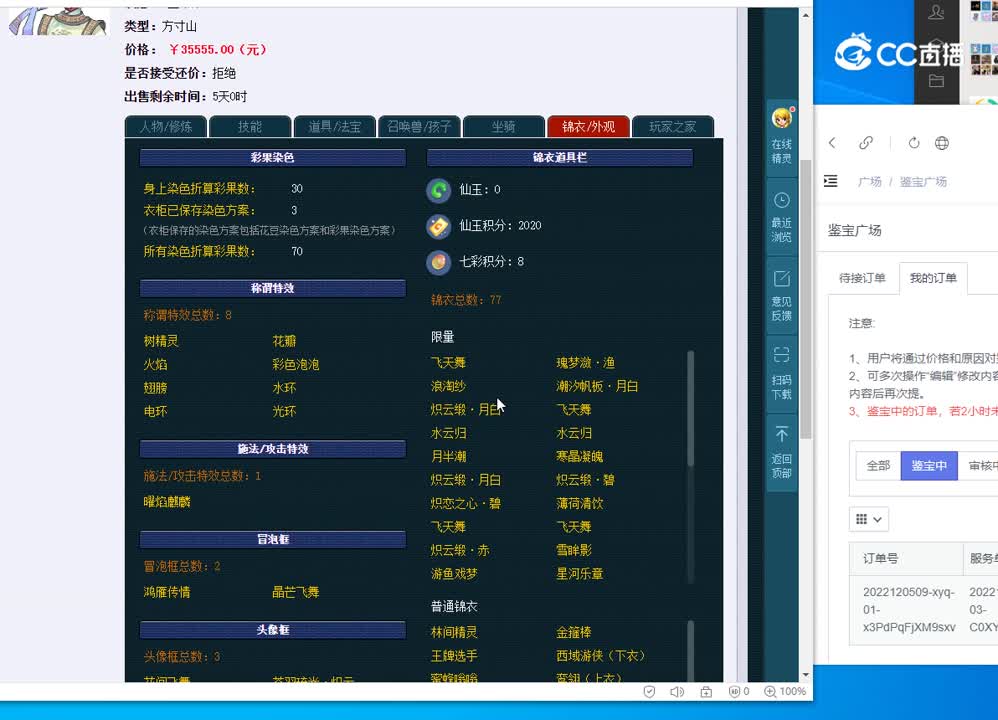Switch to 我的订单 tab
This screenshot has width=998, height=720.
pos(933,278)
